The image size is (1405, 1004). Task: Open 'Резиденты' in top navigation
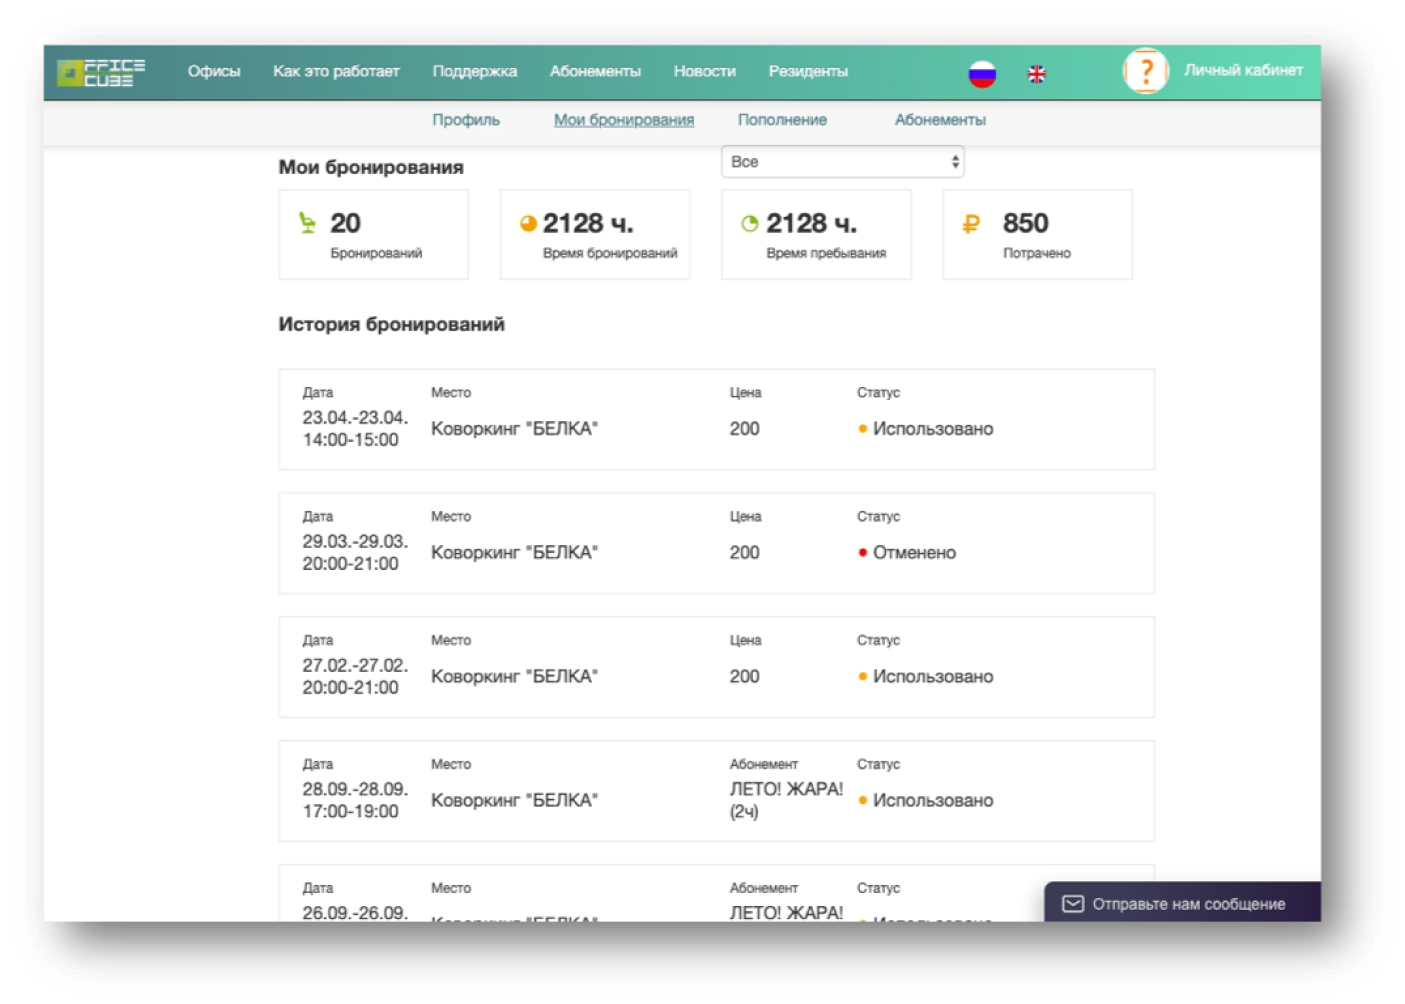[808, 71]
